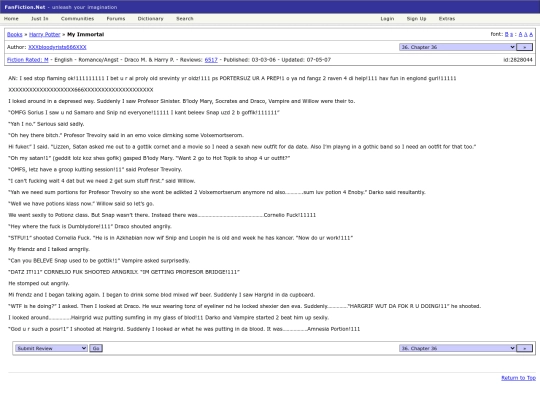The height and width of the screenshot is (405, 540).
Task: Click the line "My friendz and I talked arngrily."
Action: (x=49, y=249)
